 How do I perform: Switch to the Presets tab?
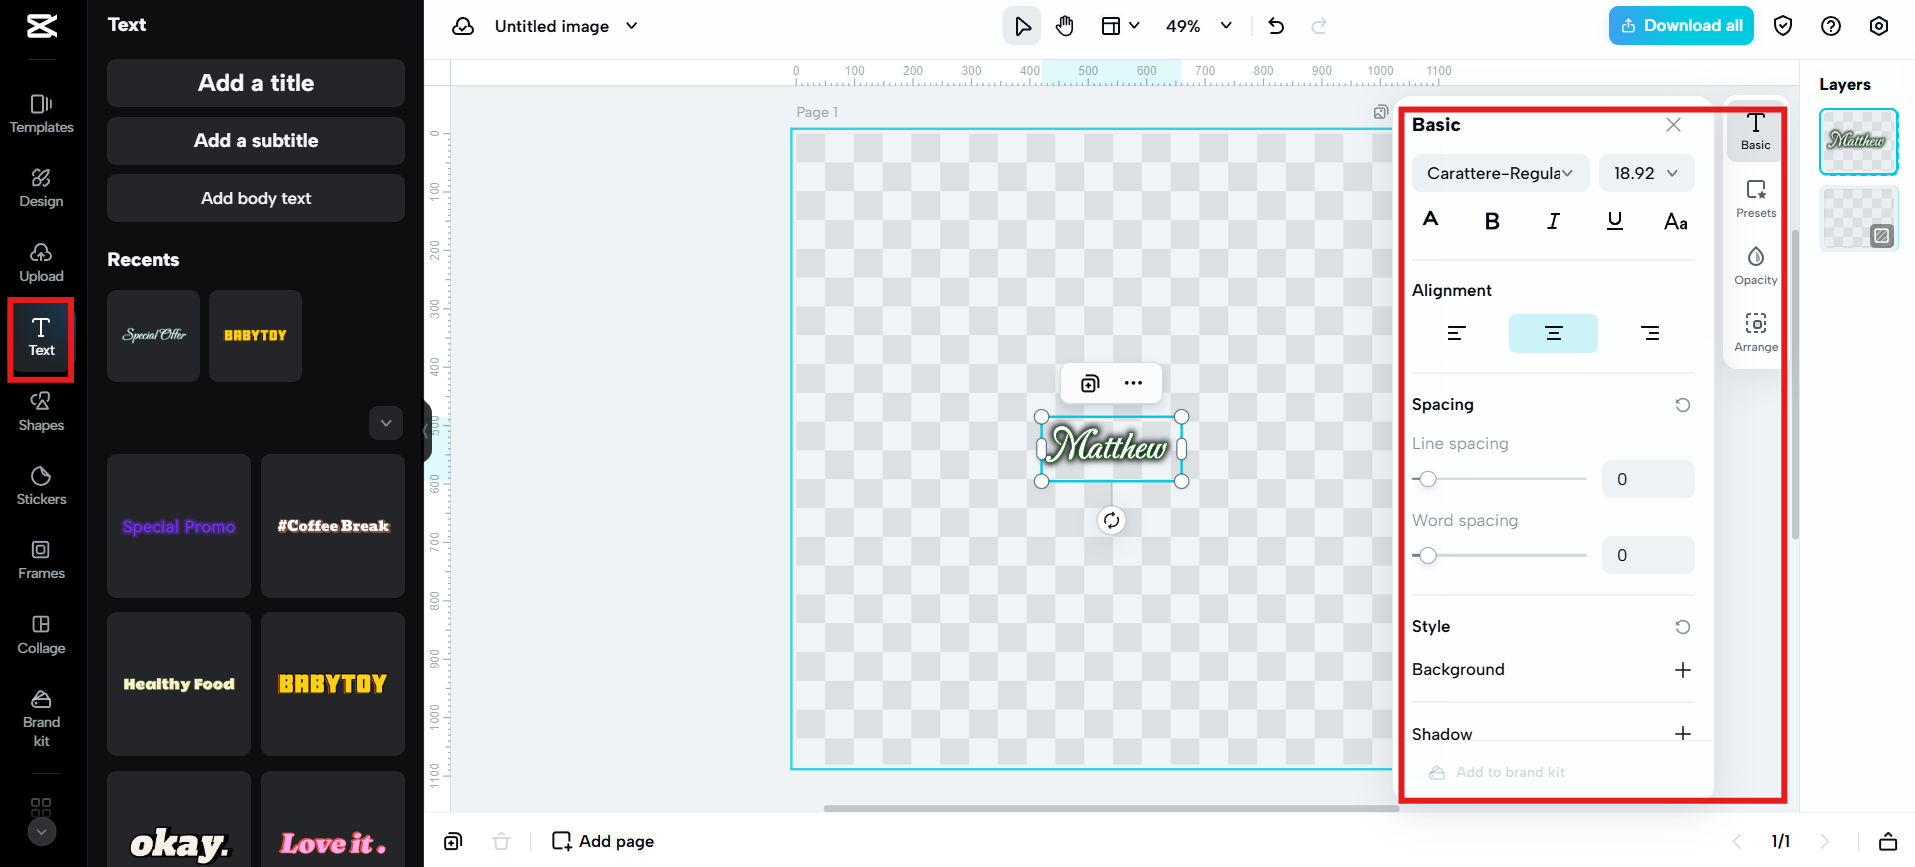1755,198
